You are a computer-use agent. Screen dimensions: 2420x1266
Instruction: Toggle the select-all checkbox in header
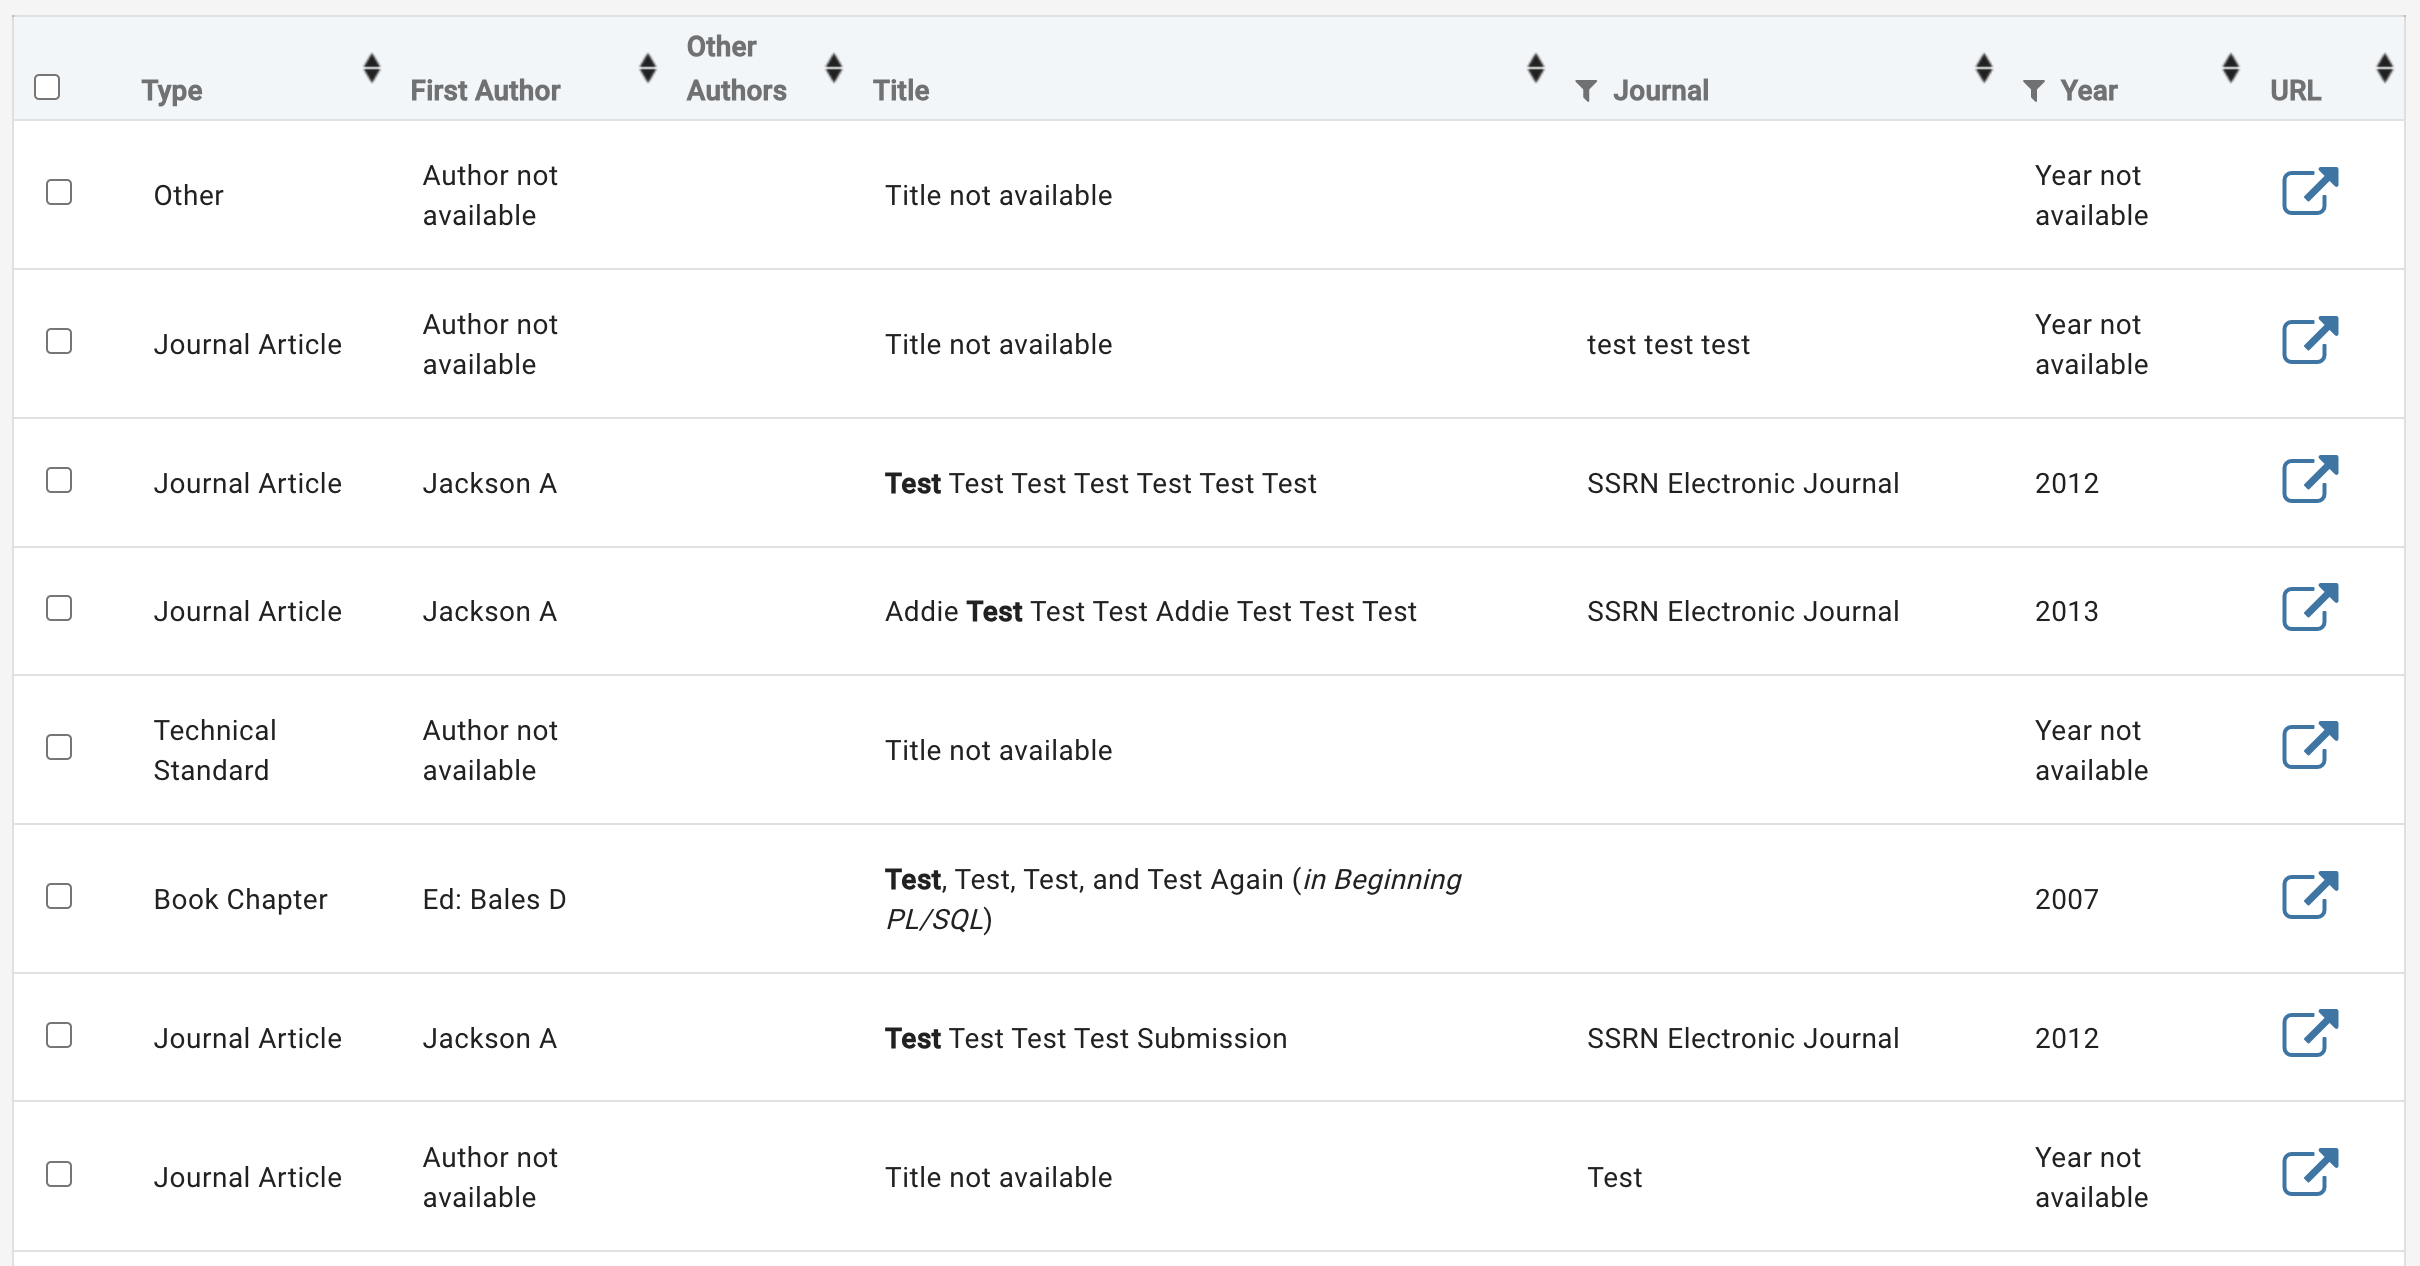[47, 87]
